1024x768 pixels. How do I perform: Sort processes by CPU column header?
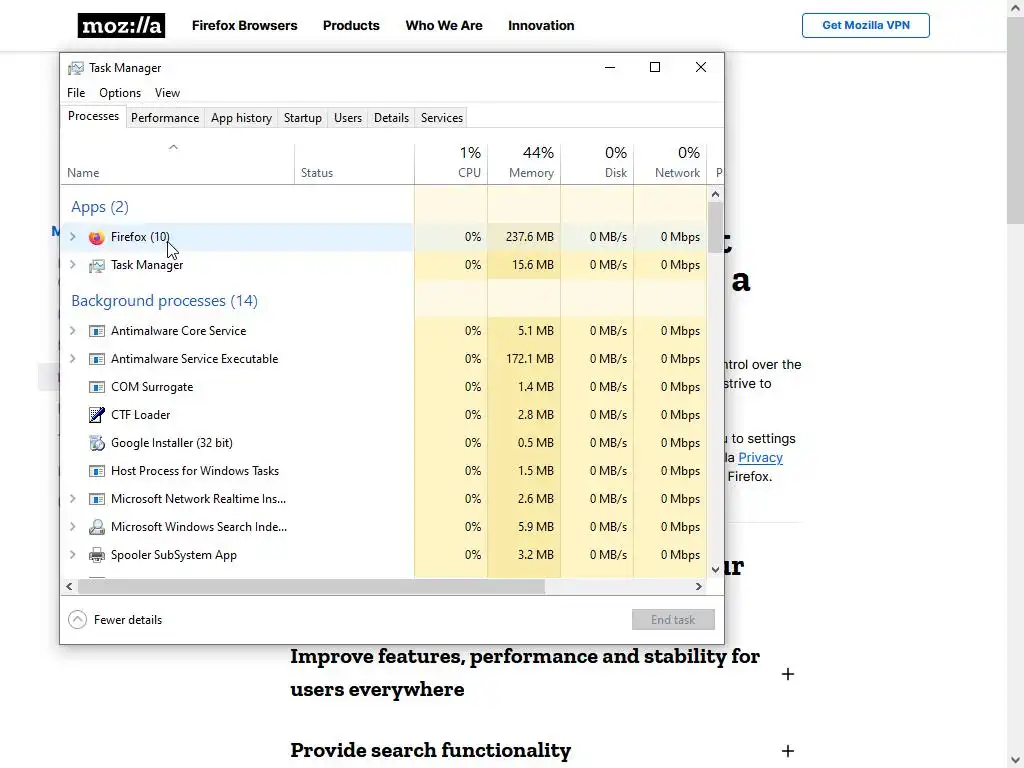[x=451, y=163]
